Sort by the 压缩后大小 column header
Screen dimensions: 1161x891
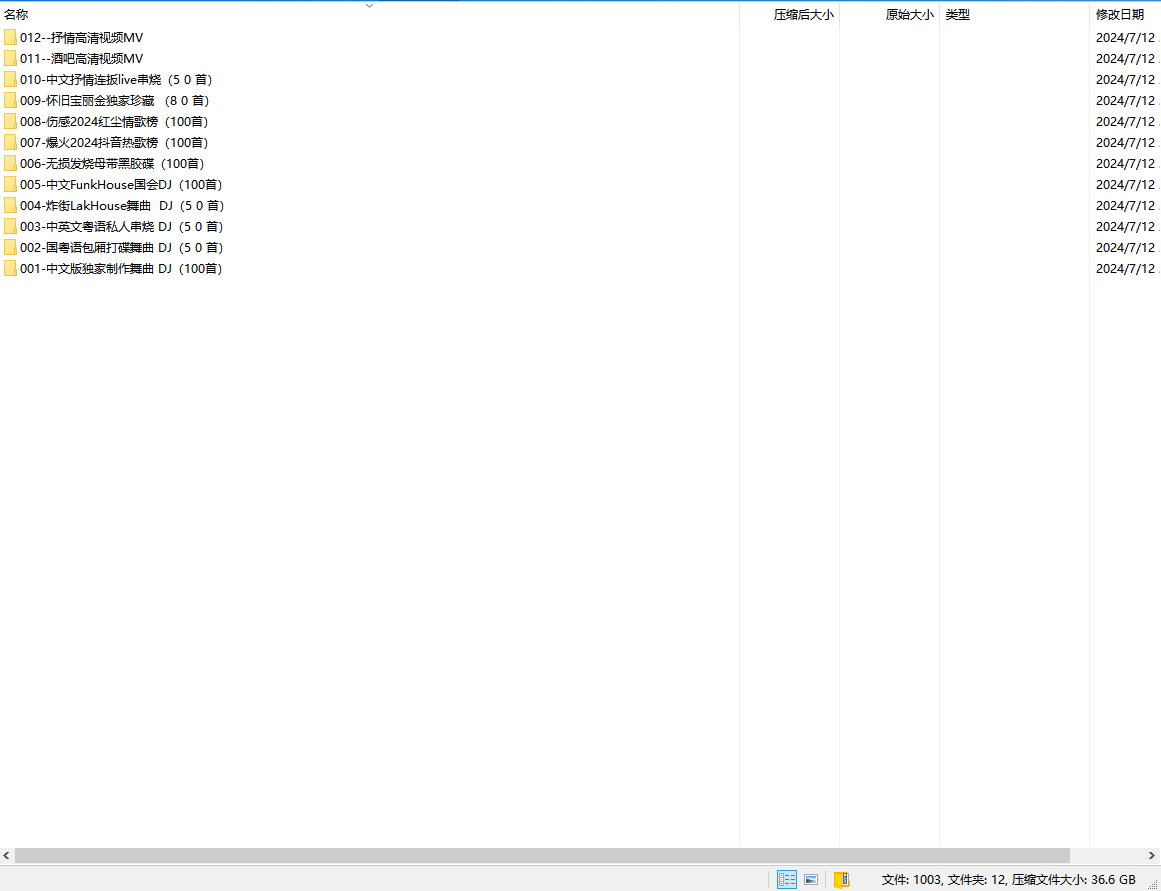tap(803, 15)
